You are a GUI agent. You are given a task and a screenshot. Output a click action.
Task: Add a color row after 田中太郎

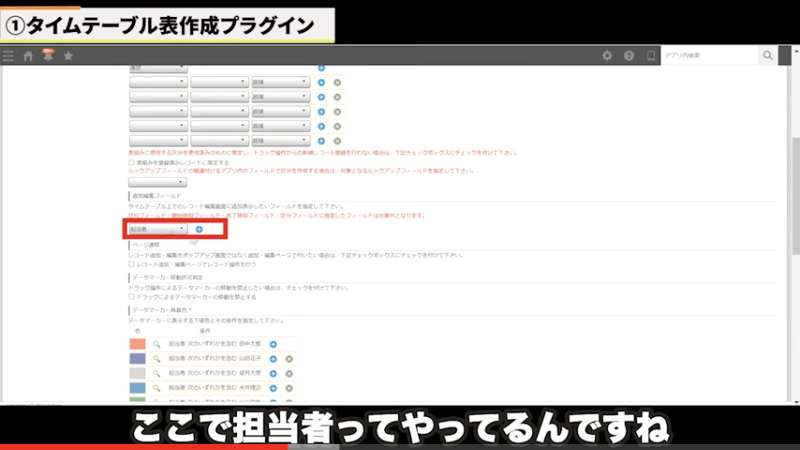273,344
